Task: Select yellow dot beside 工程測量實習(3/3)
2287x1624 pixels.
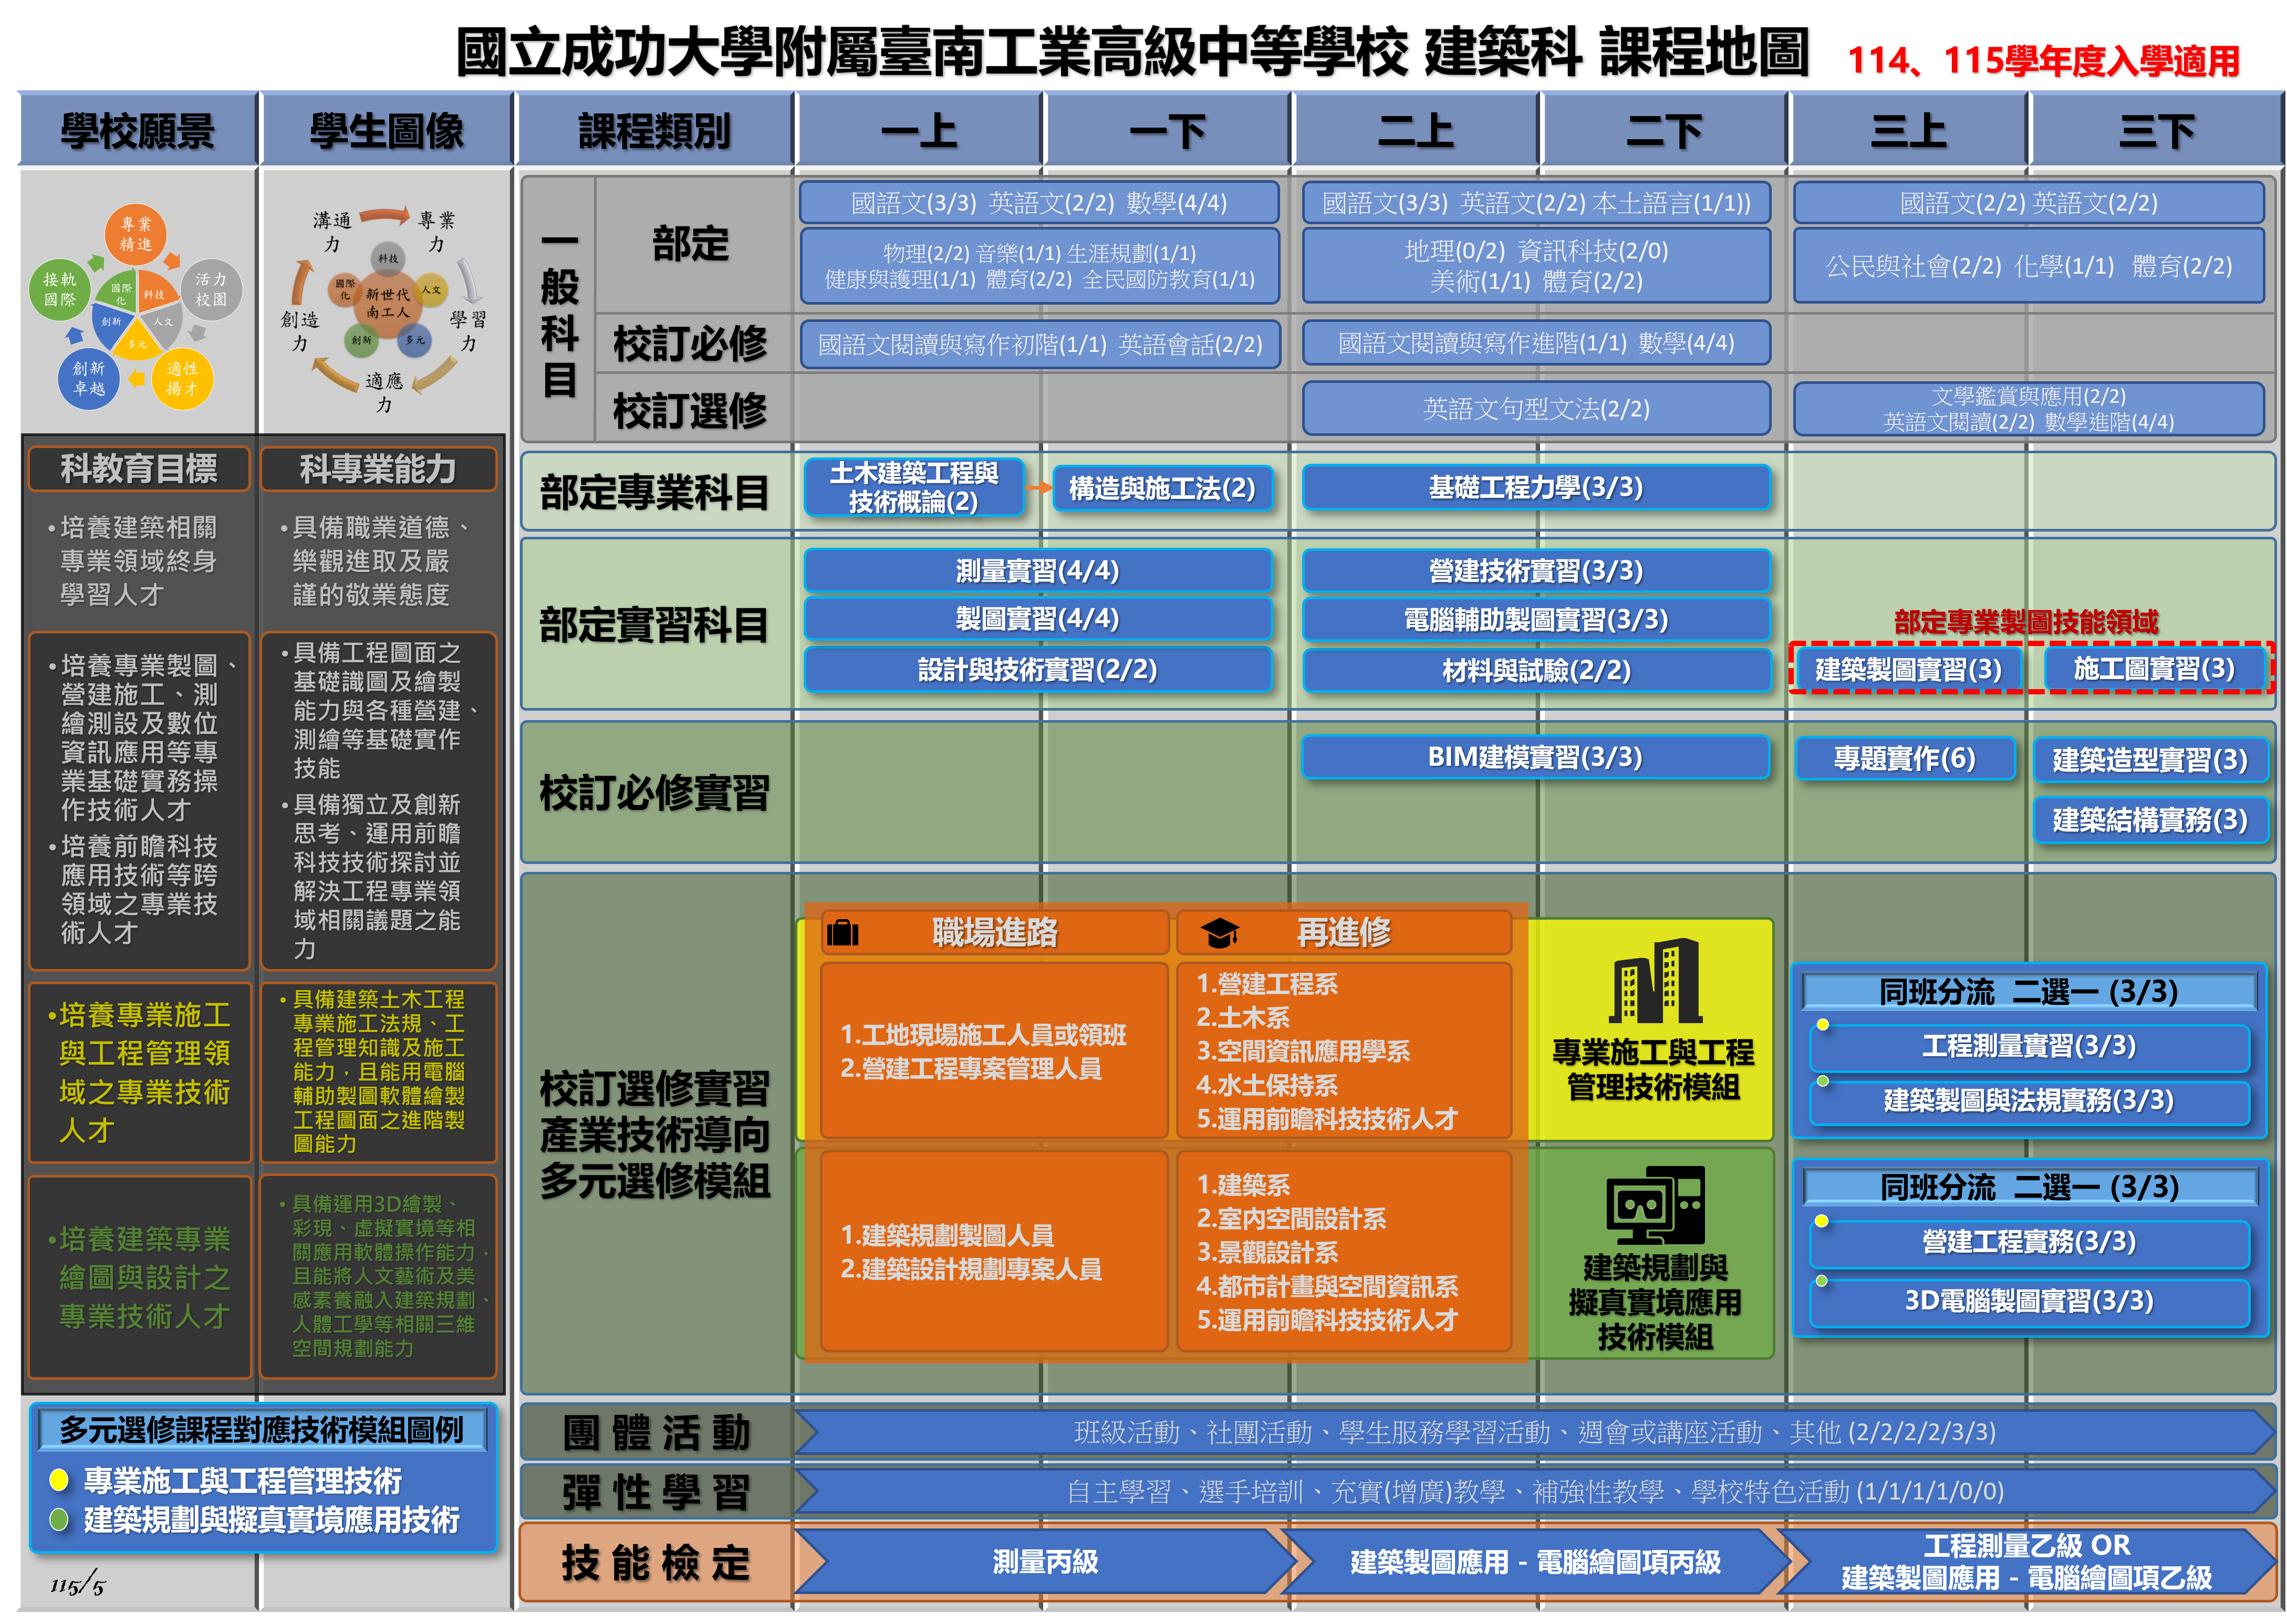Action: 1823,1025
